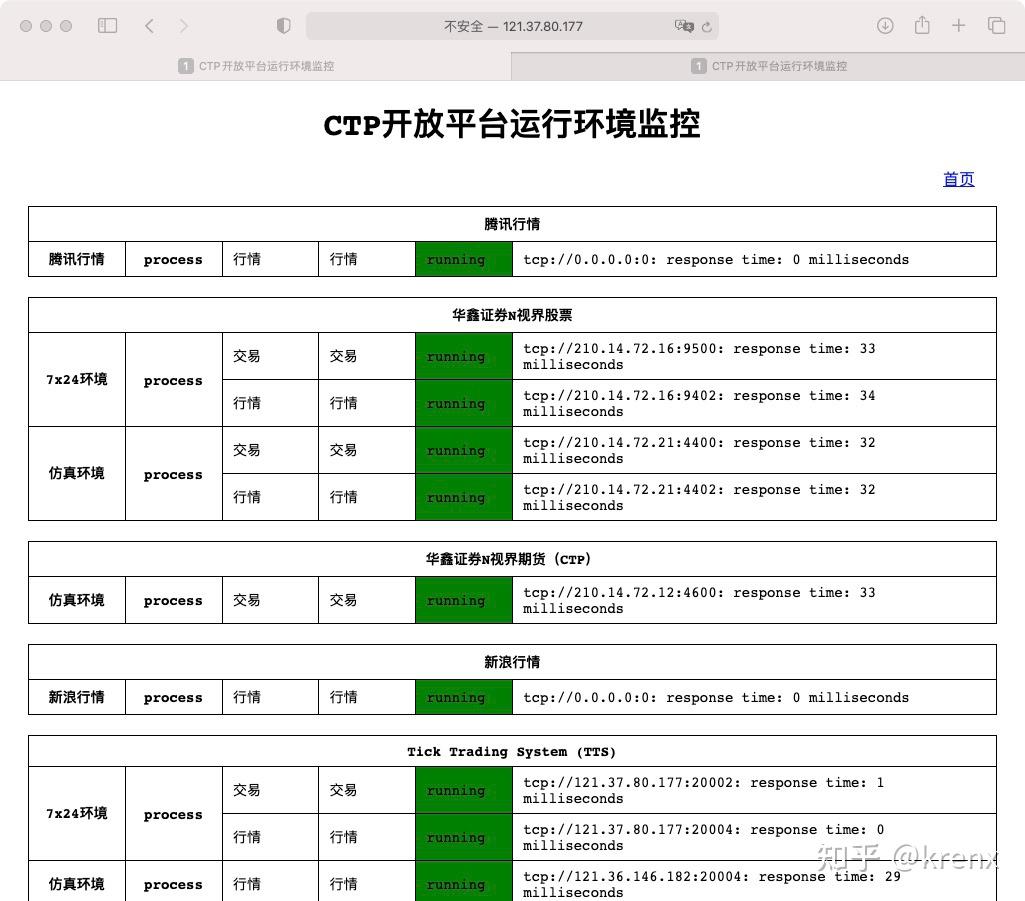Click the 腾讯行情 section header

tap(512, 224)
